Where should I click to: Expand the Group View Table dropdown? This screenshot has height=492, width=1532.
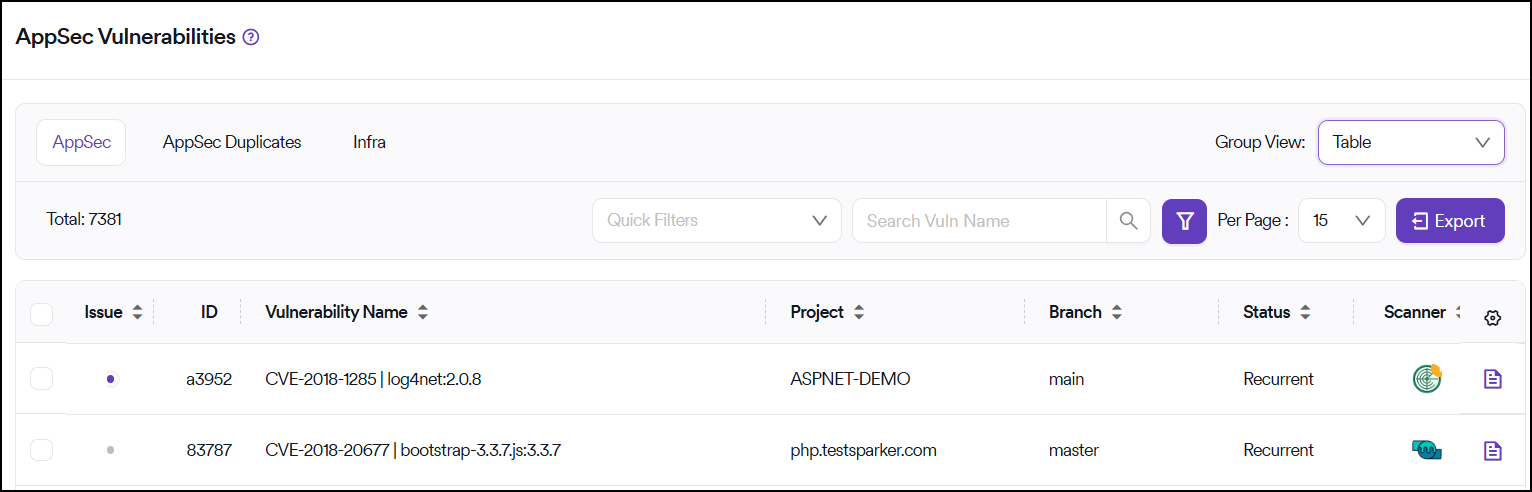coord(1410,142)
